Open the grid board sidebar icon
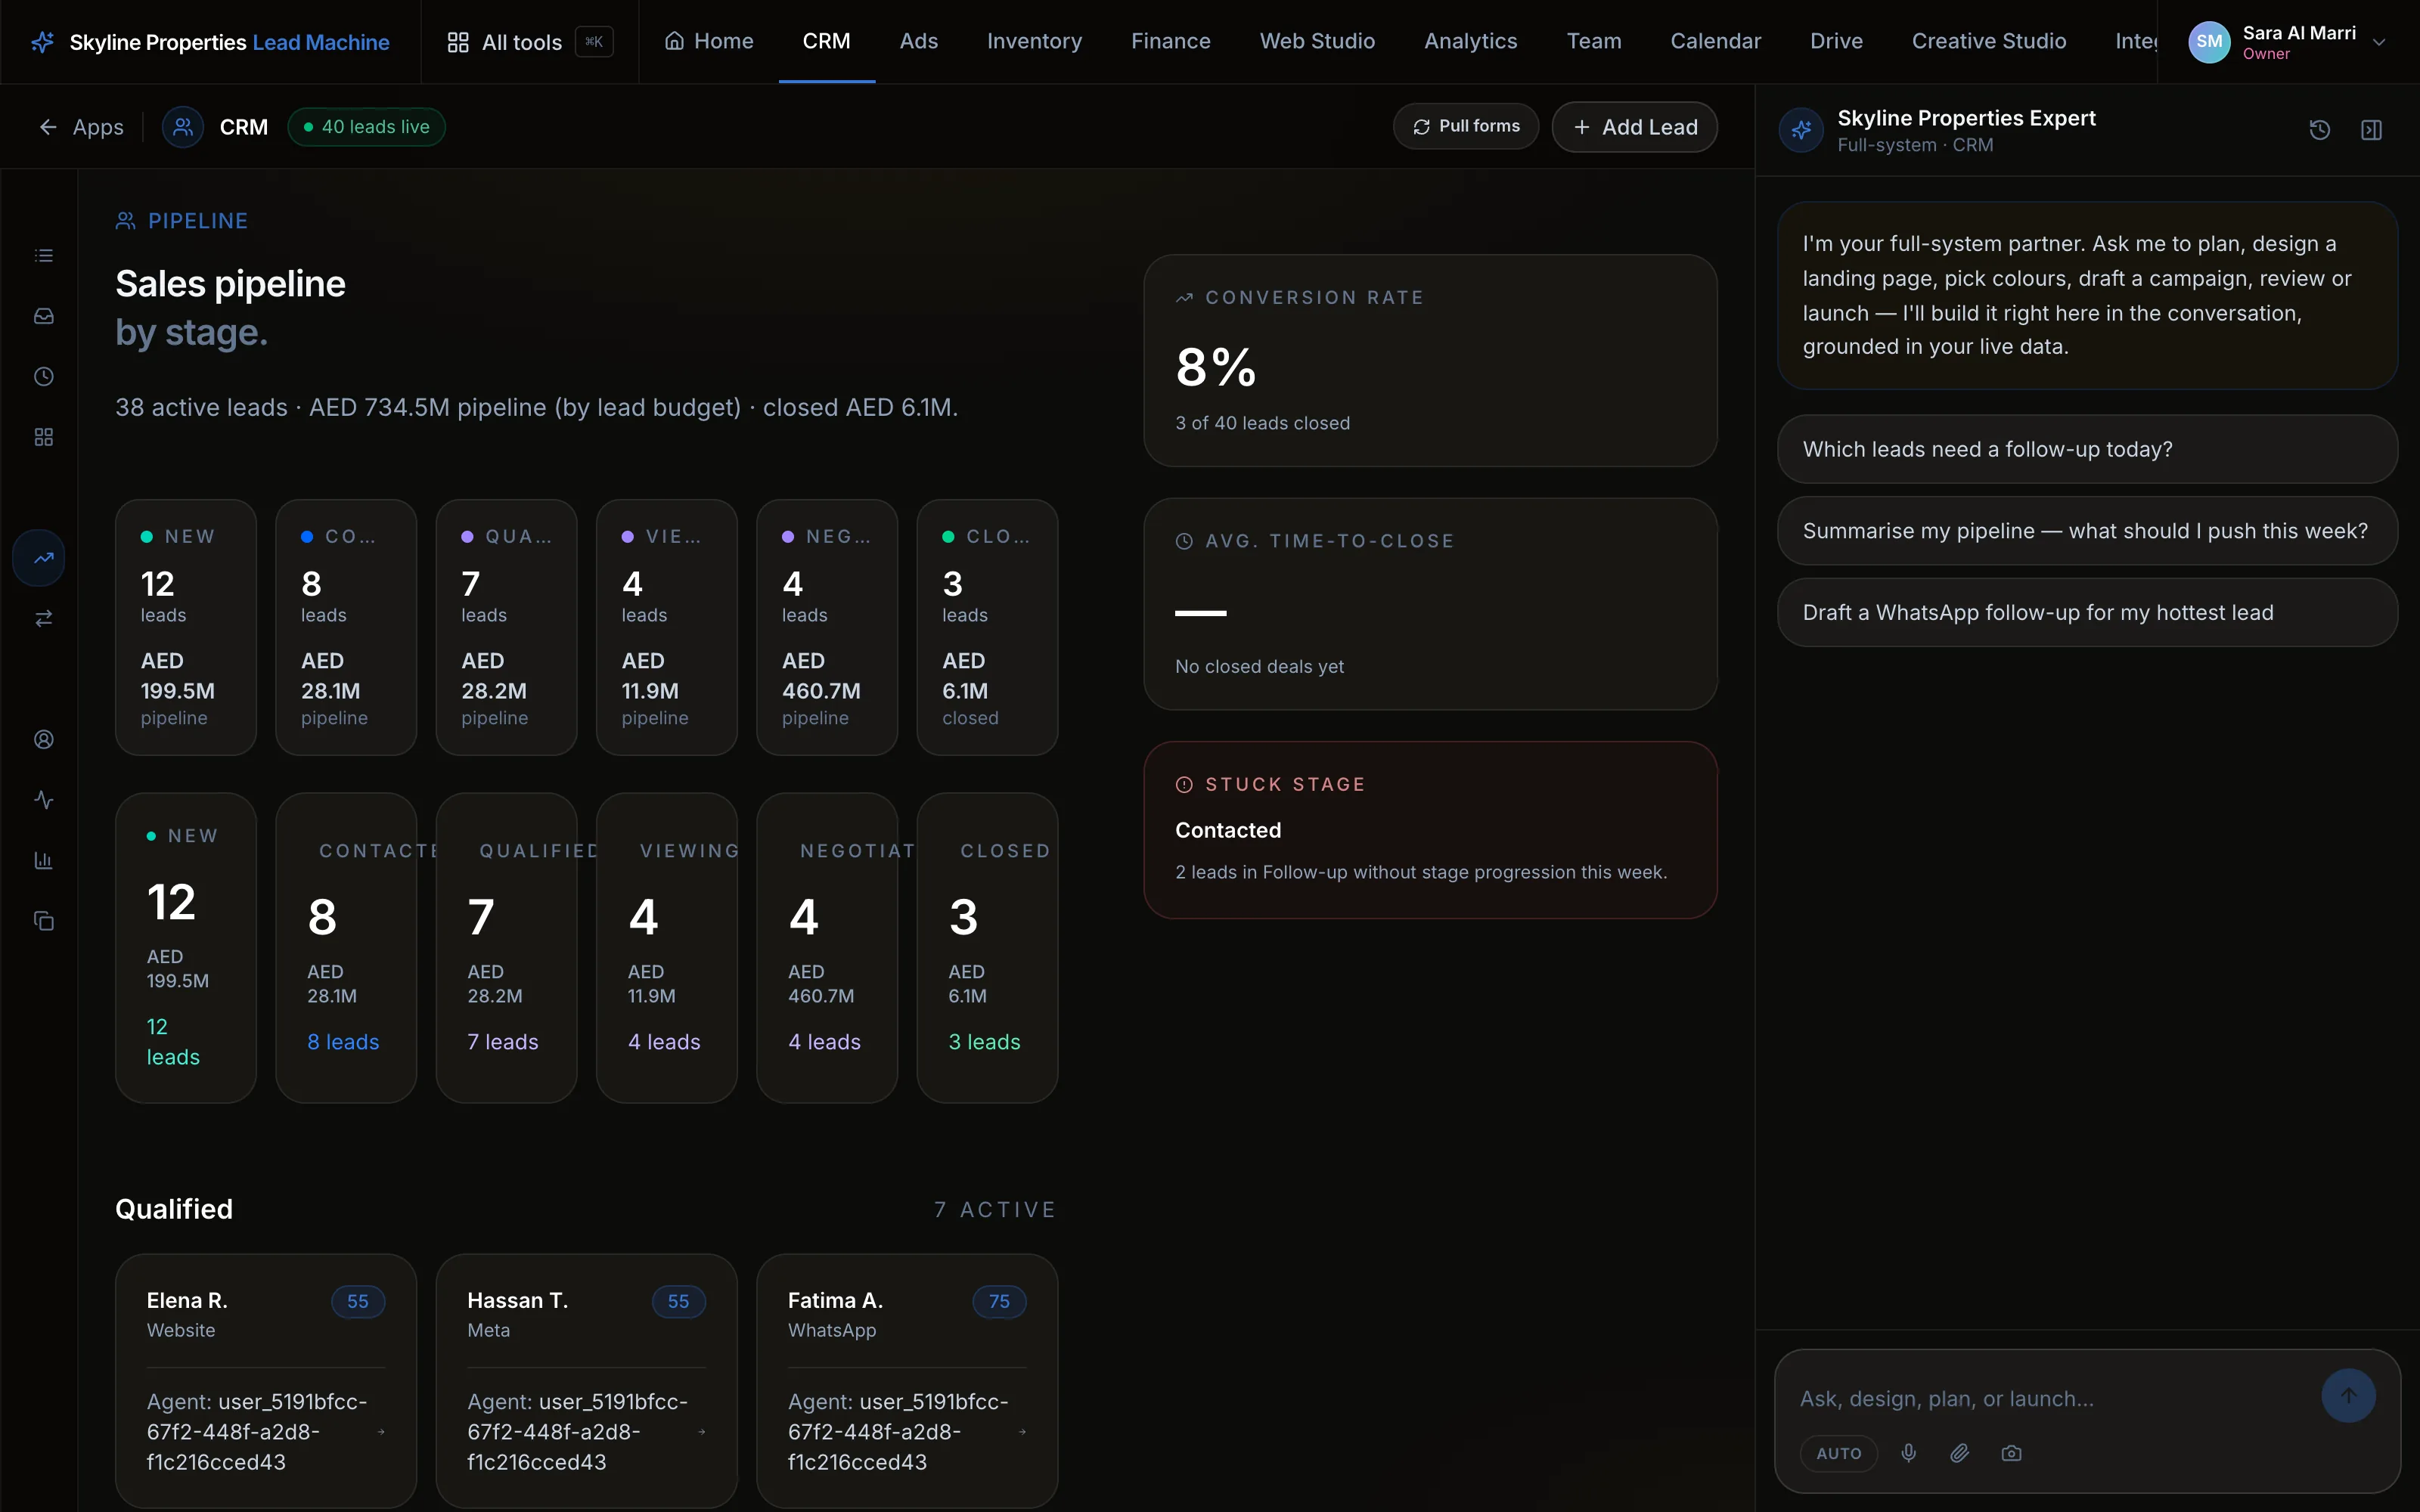This screenshot has height=1512, width=2420. 43,437
